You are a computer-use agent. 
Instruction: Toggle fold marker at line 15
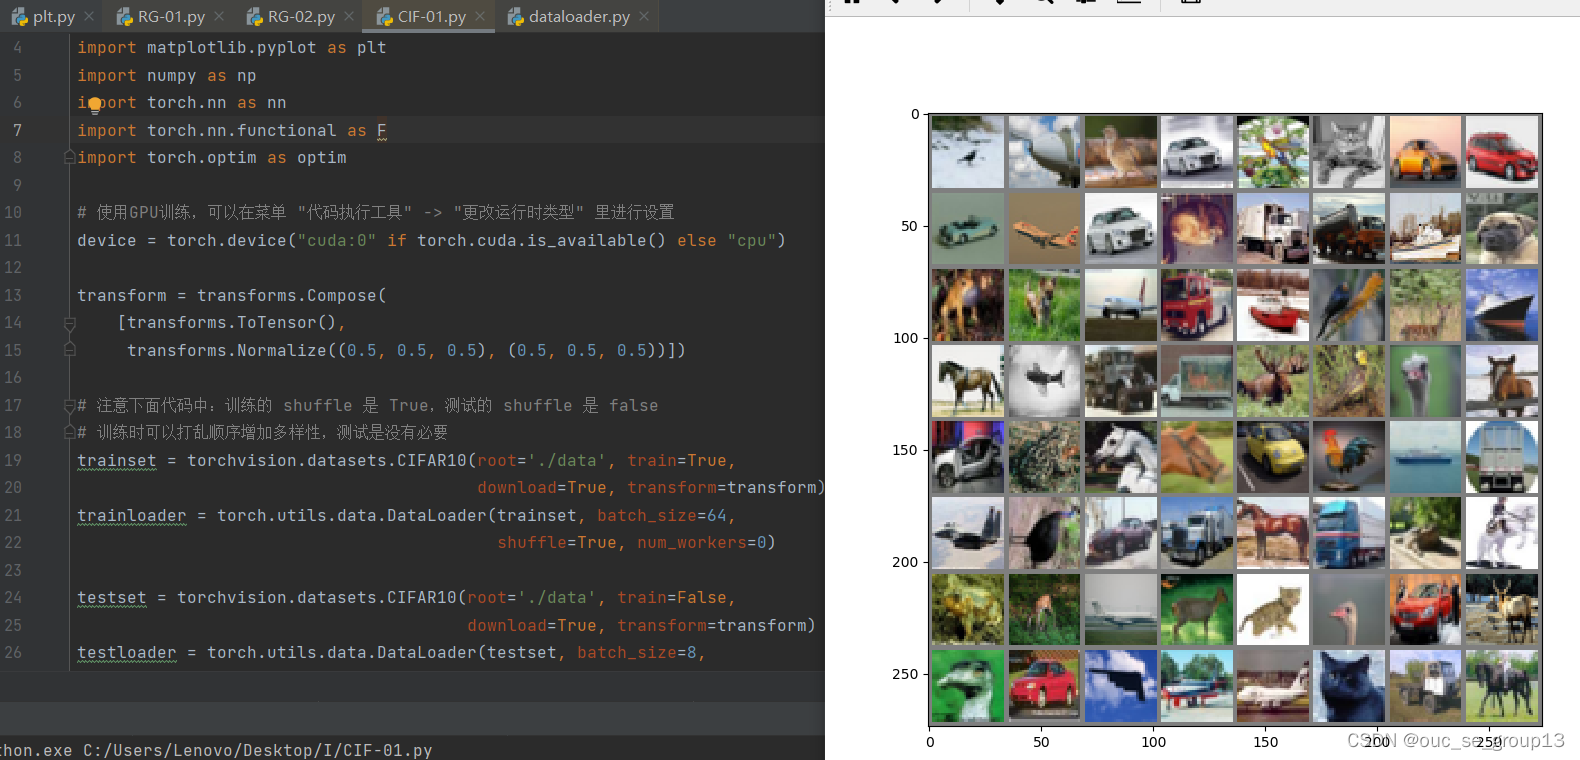pyautogui.click(x=69, y=349)
